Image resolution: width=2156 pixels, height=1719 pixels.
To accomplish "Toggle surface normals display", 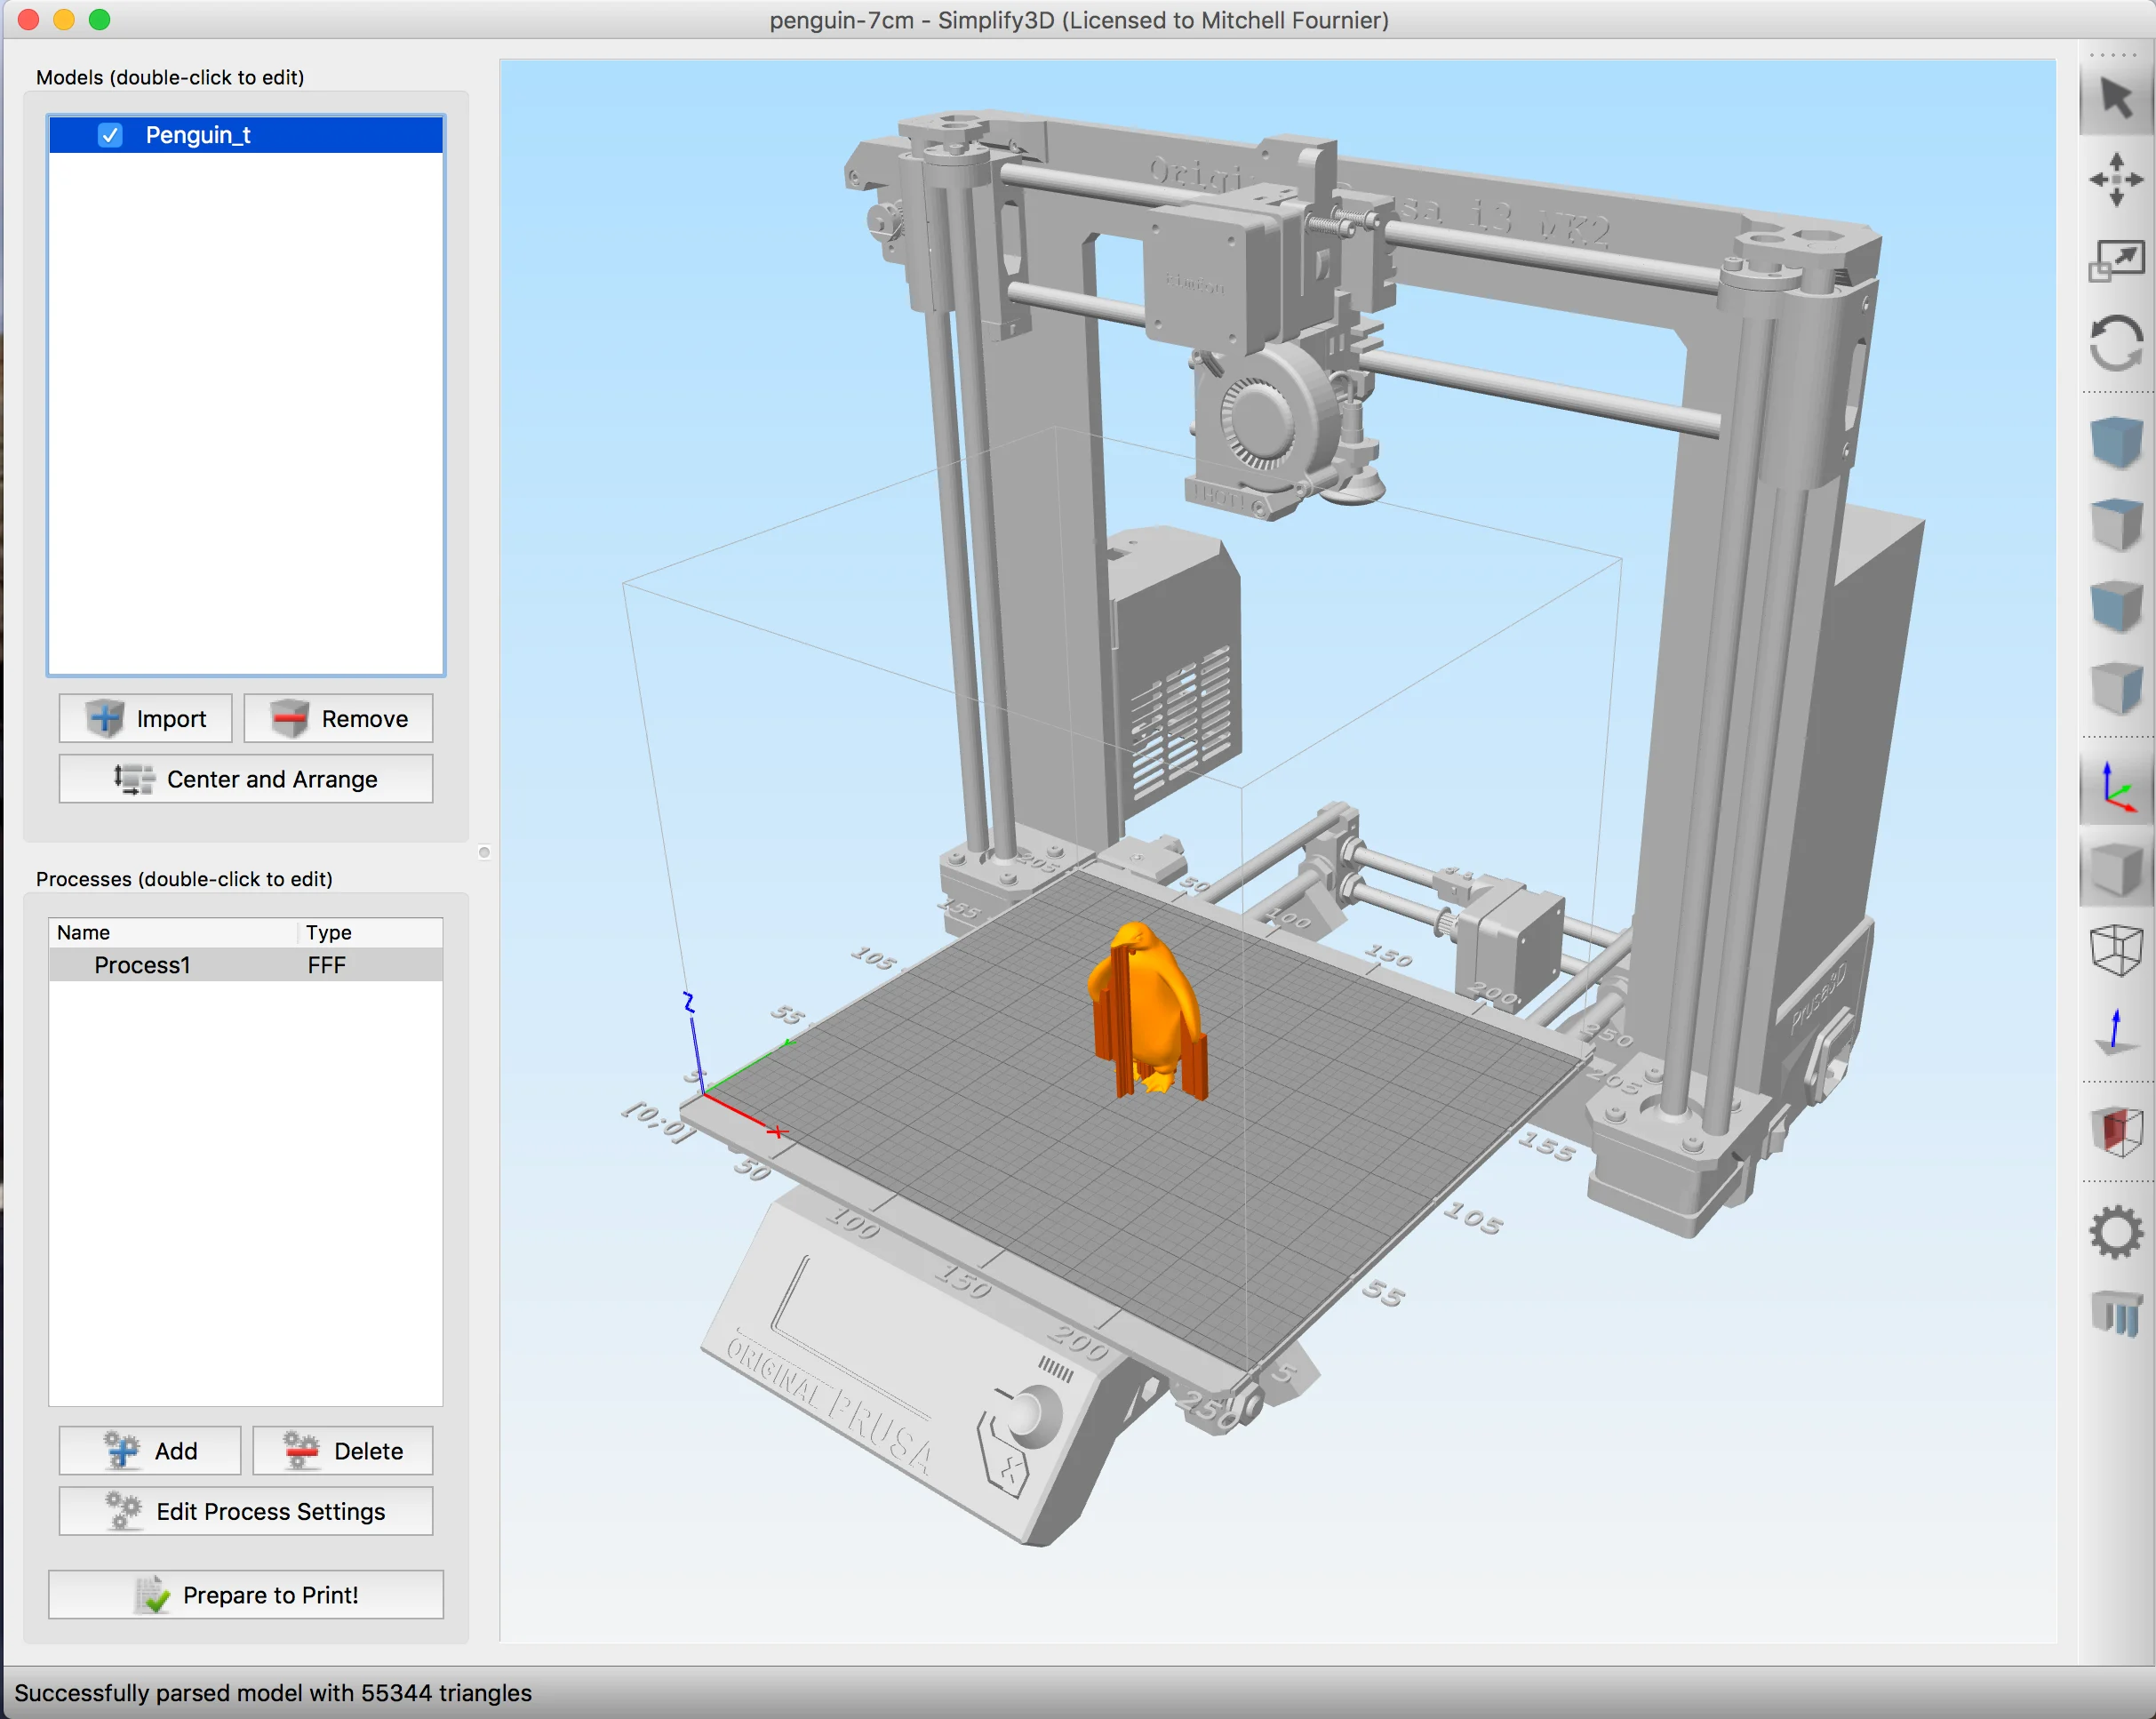I will click(x=2116, y=1031).
